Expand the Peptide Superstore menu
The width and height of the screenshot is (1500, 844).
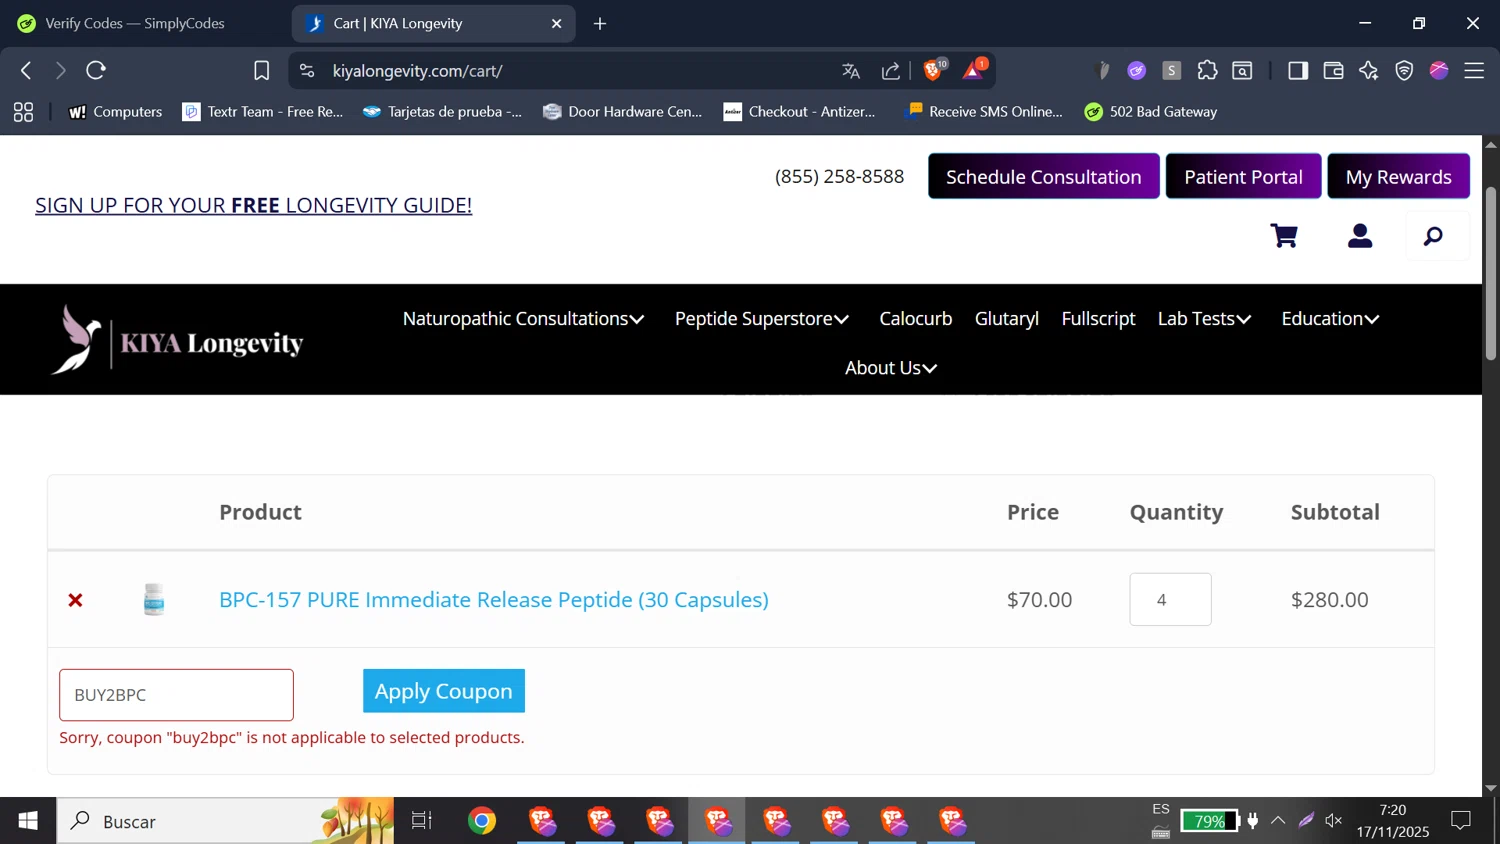[762, 319]
